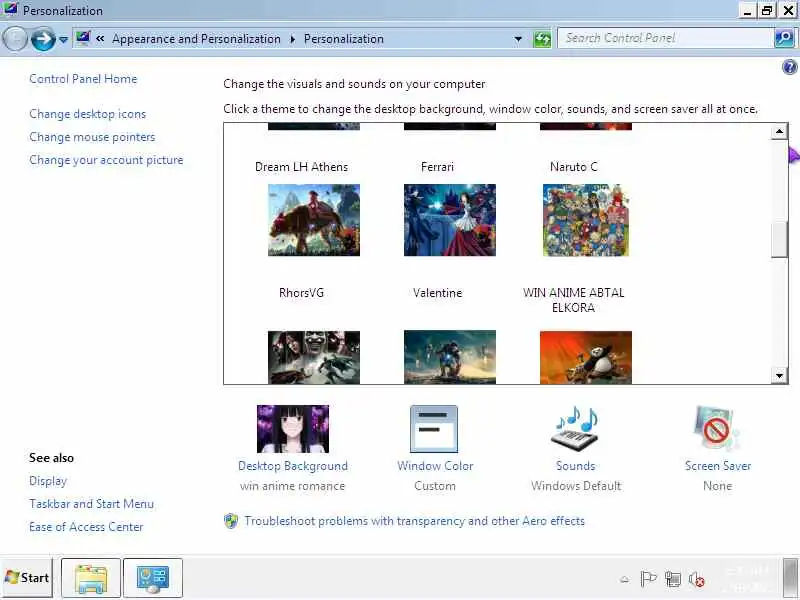Expand the breadcrumb arrow after Appearance and Personalization

point(293,39)
